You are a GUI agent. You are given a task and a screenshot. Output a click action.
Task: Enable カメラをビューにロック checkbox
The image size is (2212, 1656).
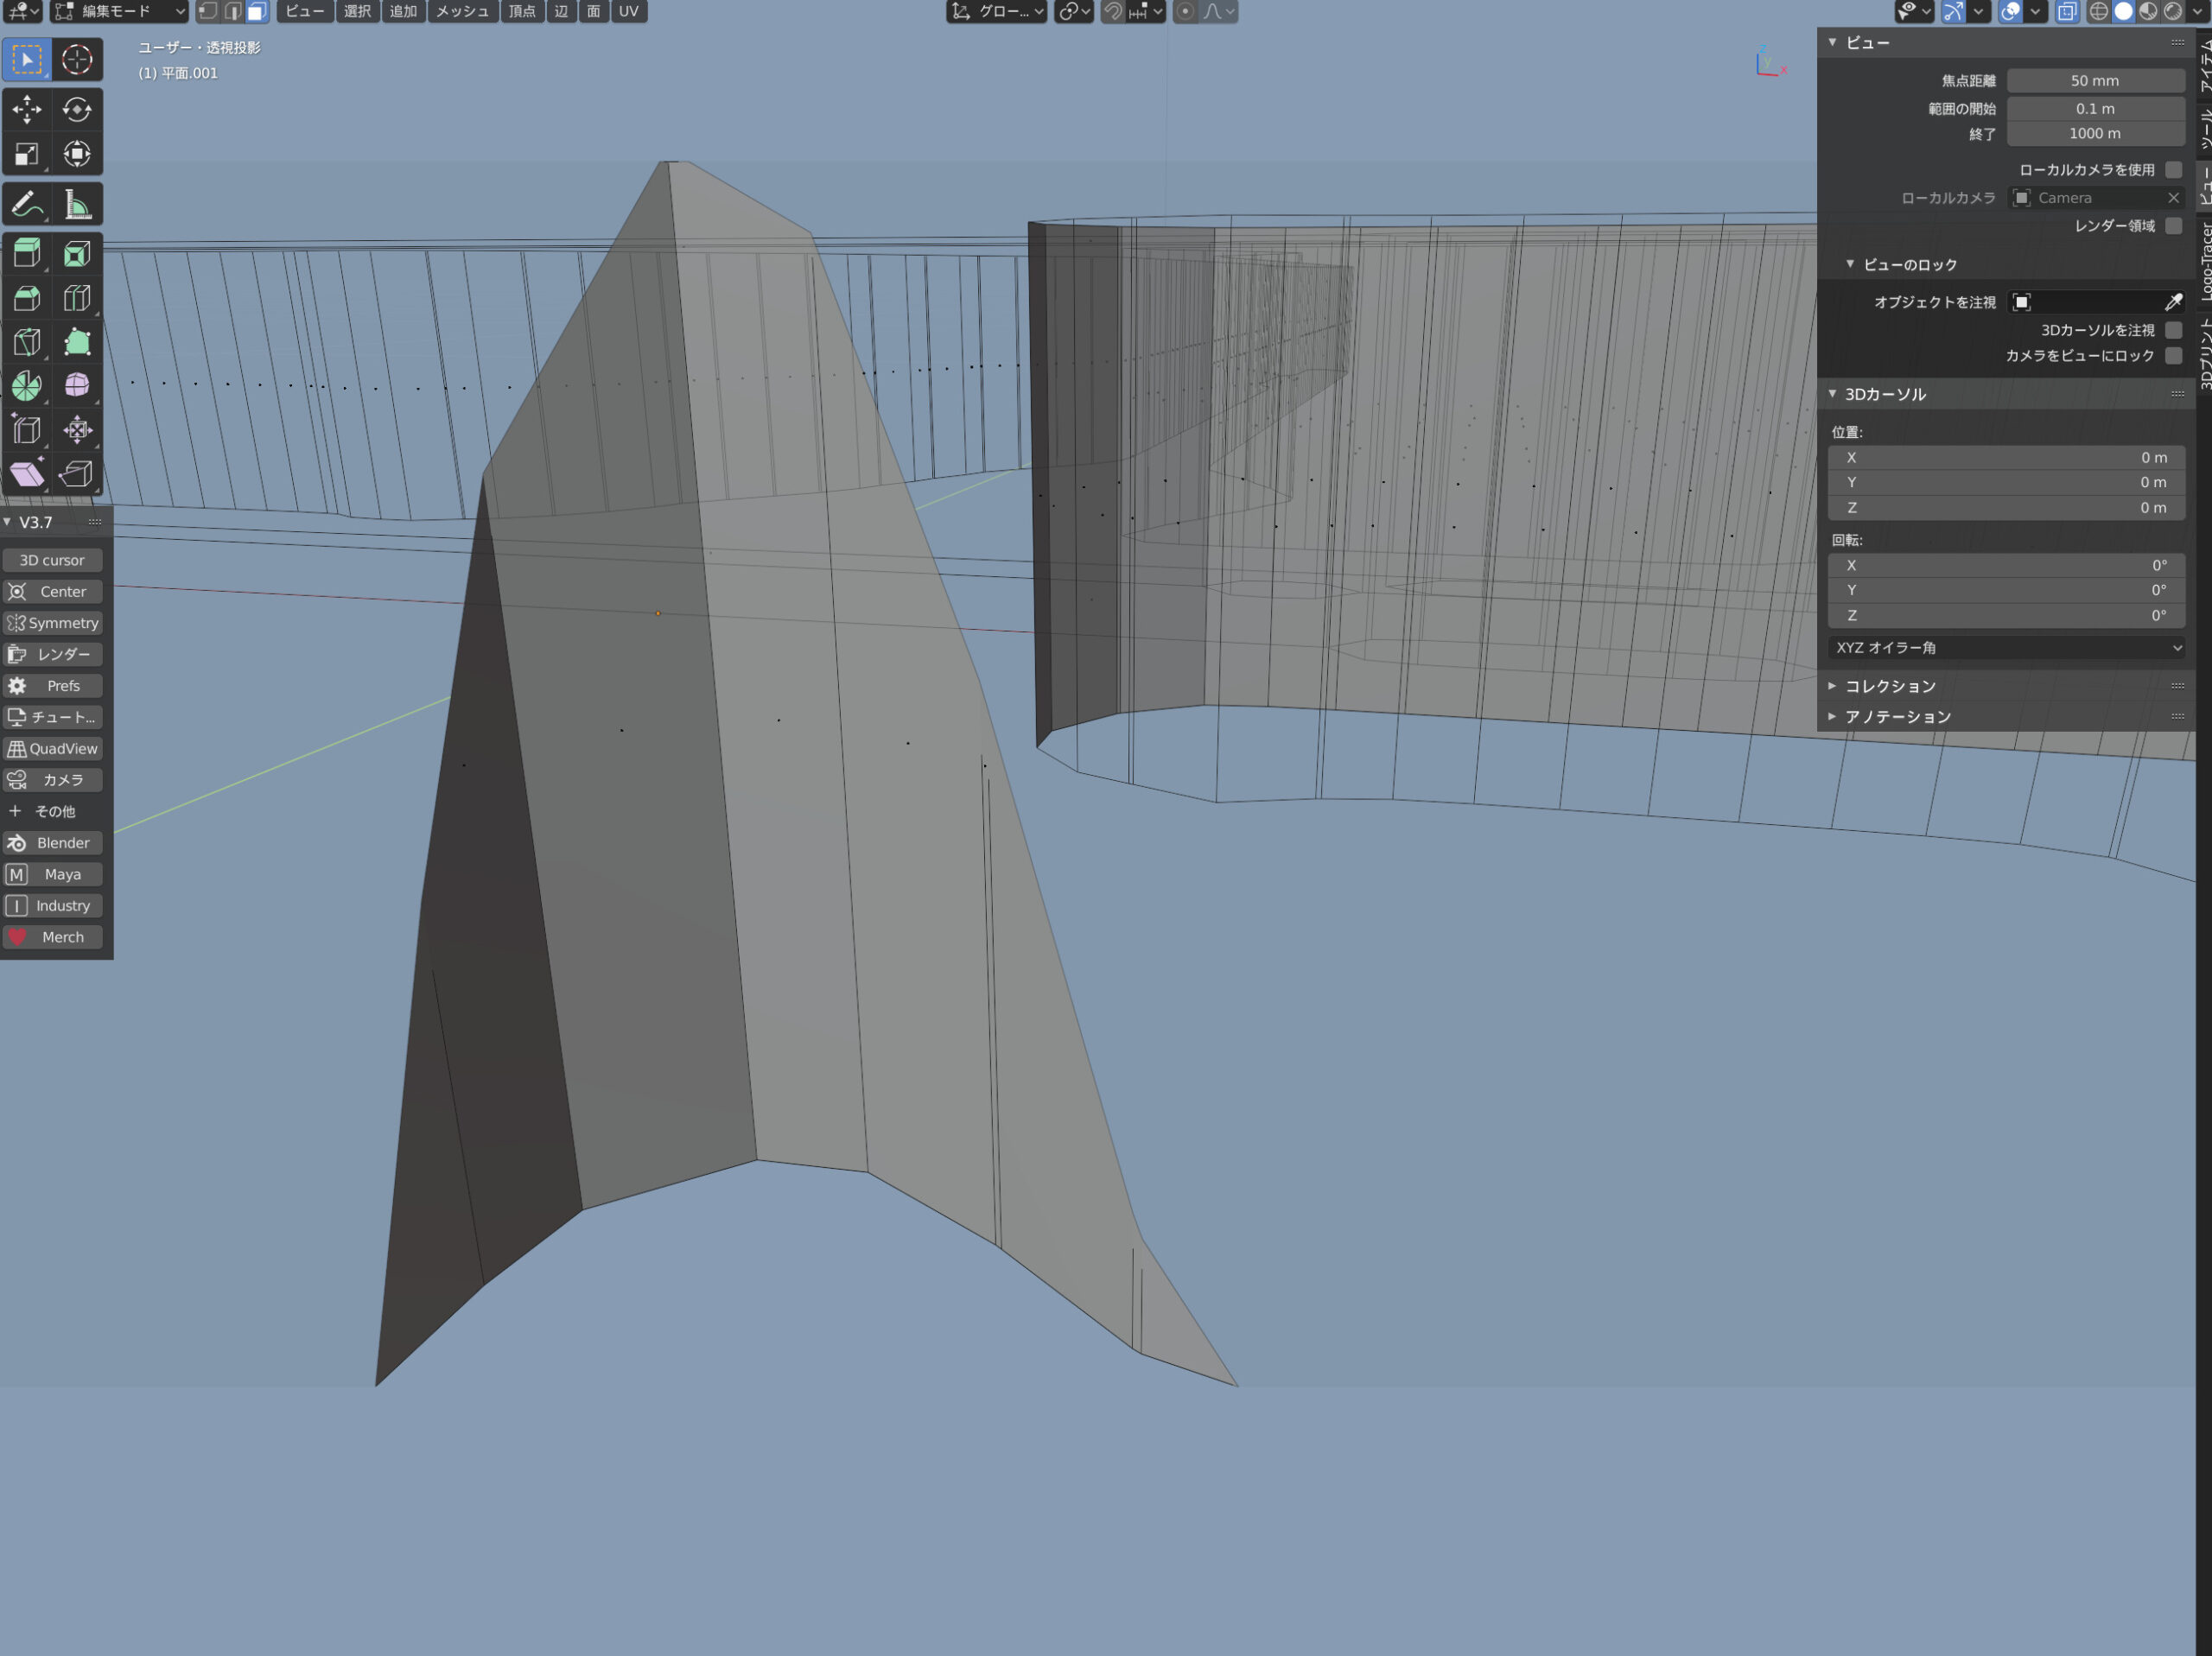coord(2173,356)
